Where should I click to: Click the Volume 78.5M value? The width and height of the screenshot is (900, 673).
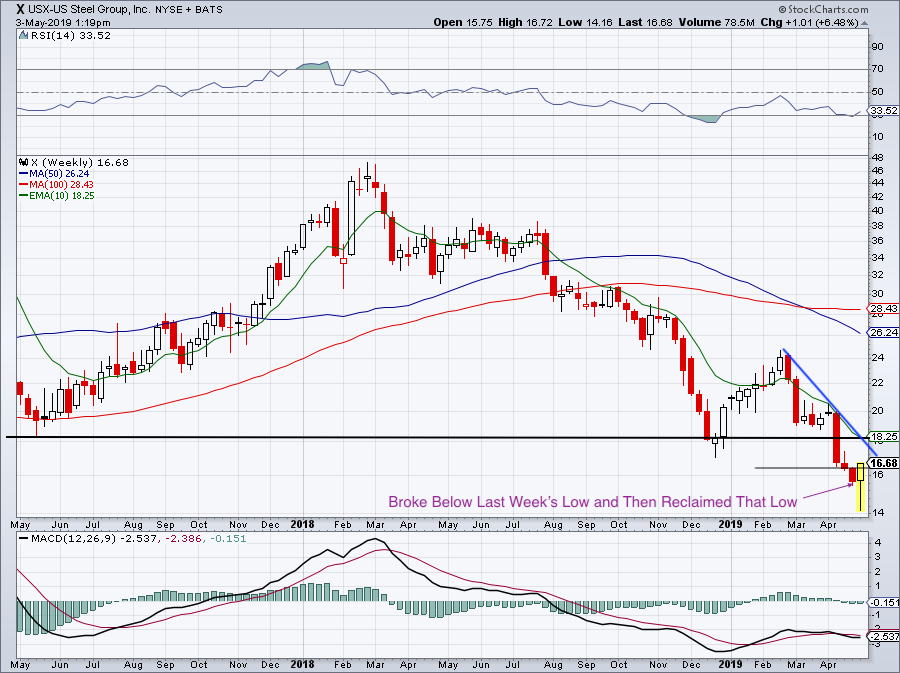[717, 22]
